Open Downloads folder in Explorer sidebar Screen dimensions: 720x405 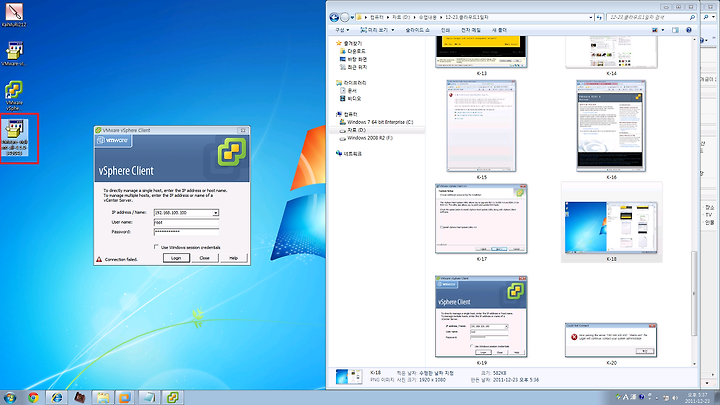(x=353, y=51)
